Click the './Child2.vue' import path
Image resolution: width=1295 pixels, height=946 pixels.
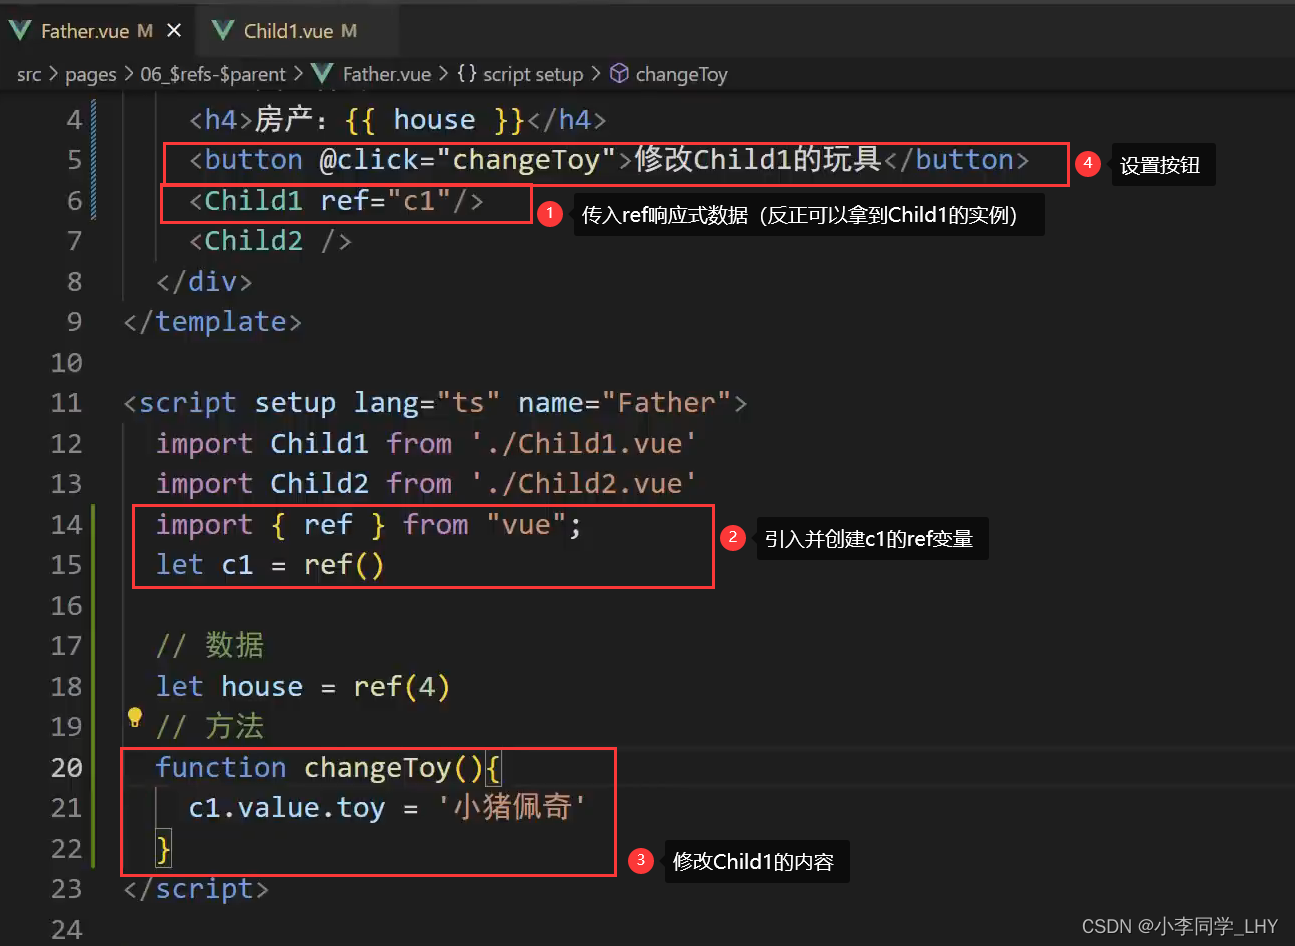coord(583,484)
